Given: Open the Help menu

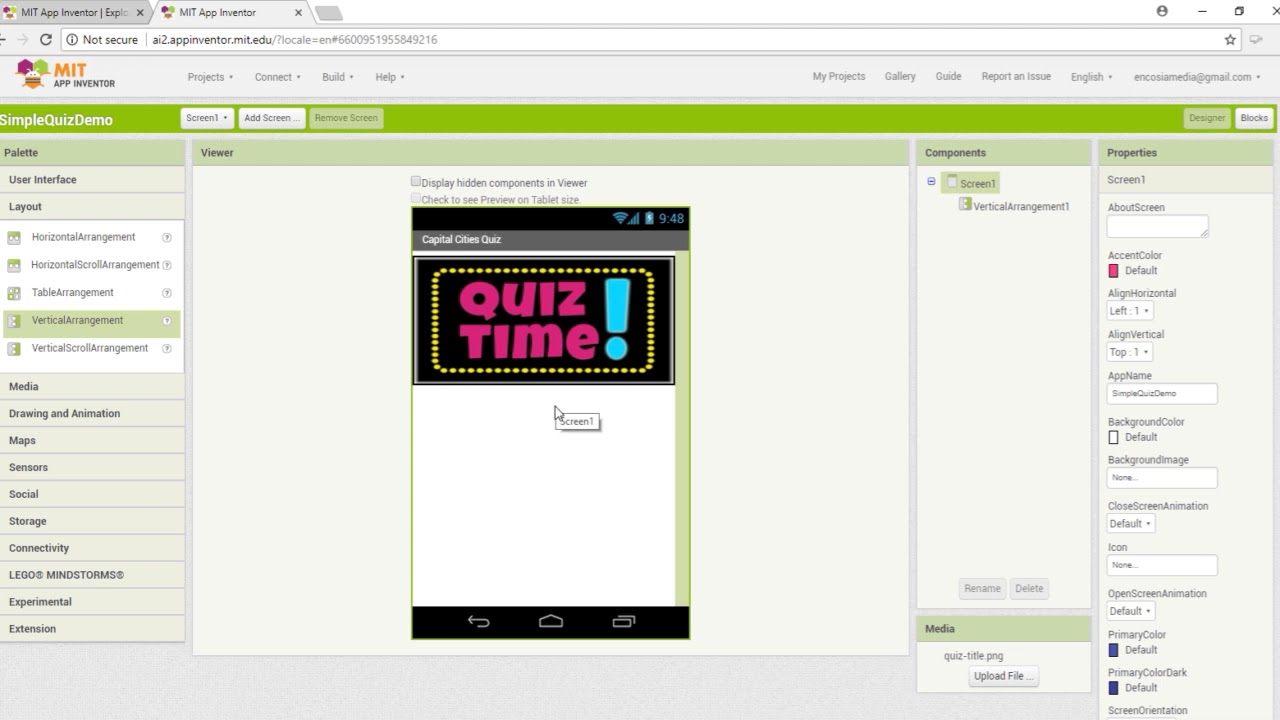Looking at the screenshot, I should (390, 77).
